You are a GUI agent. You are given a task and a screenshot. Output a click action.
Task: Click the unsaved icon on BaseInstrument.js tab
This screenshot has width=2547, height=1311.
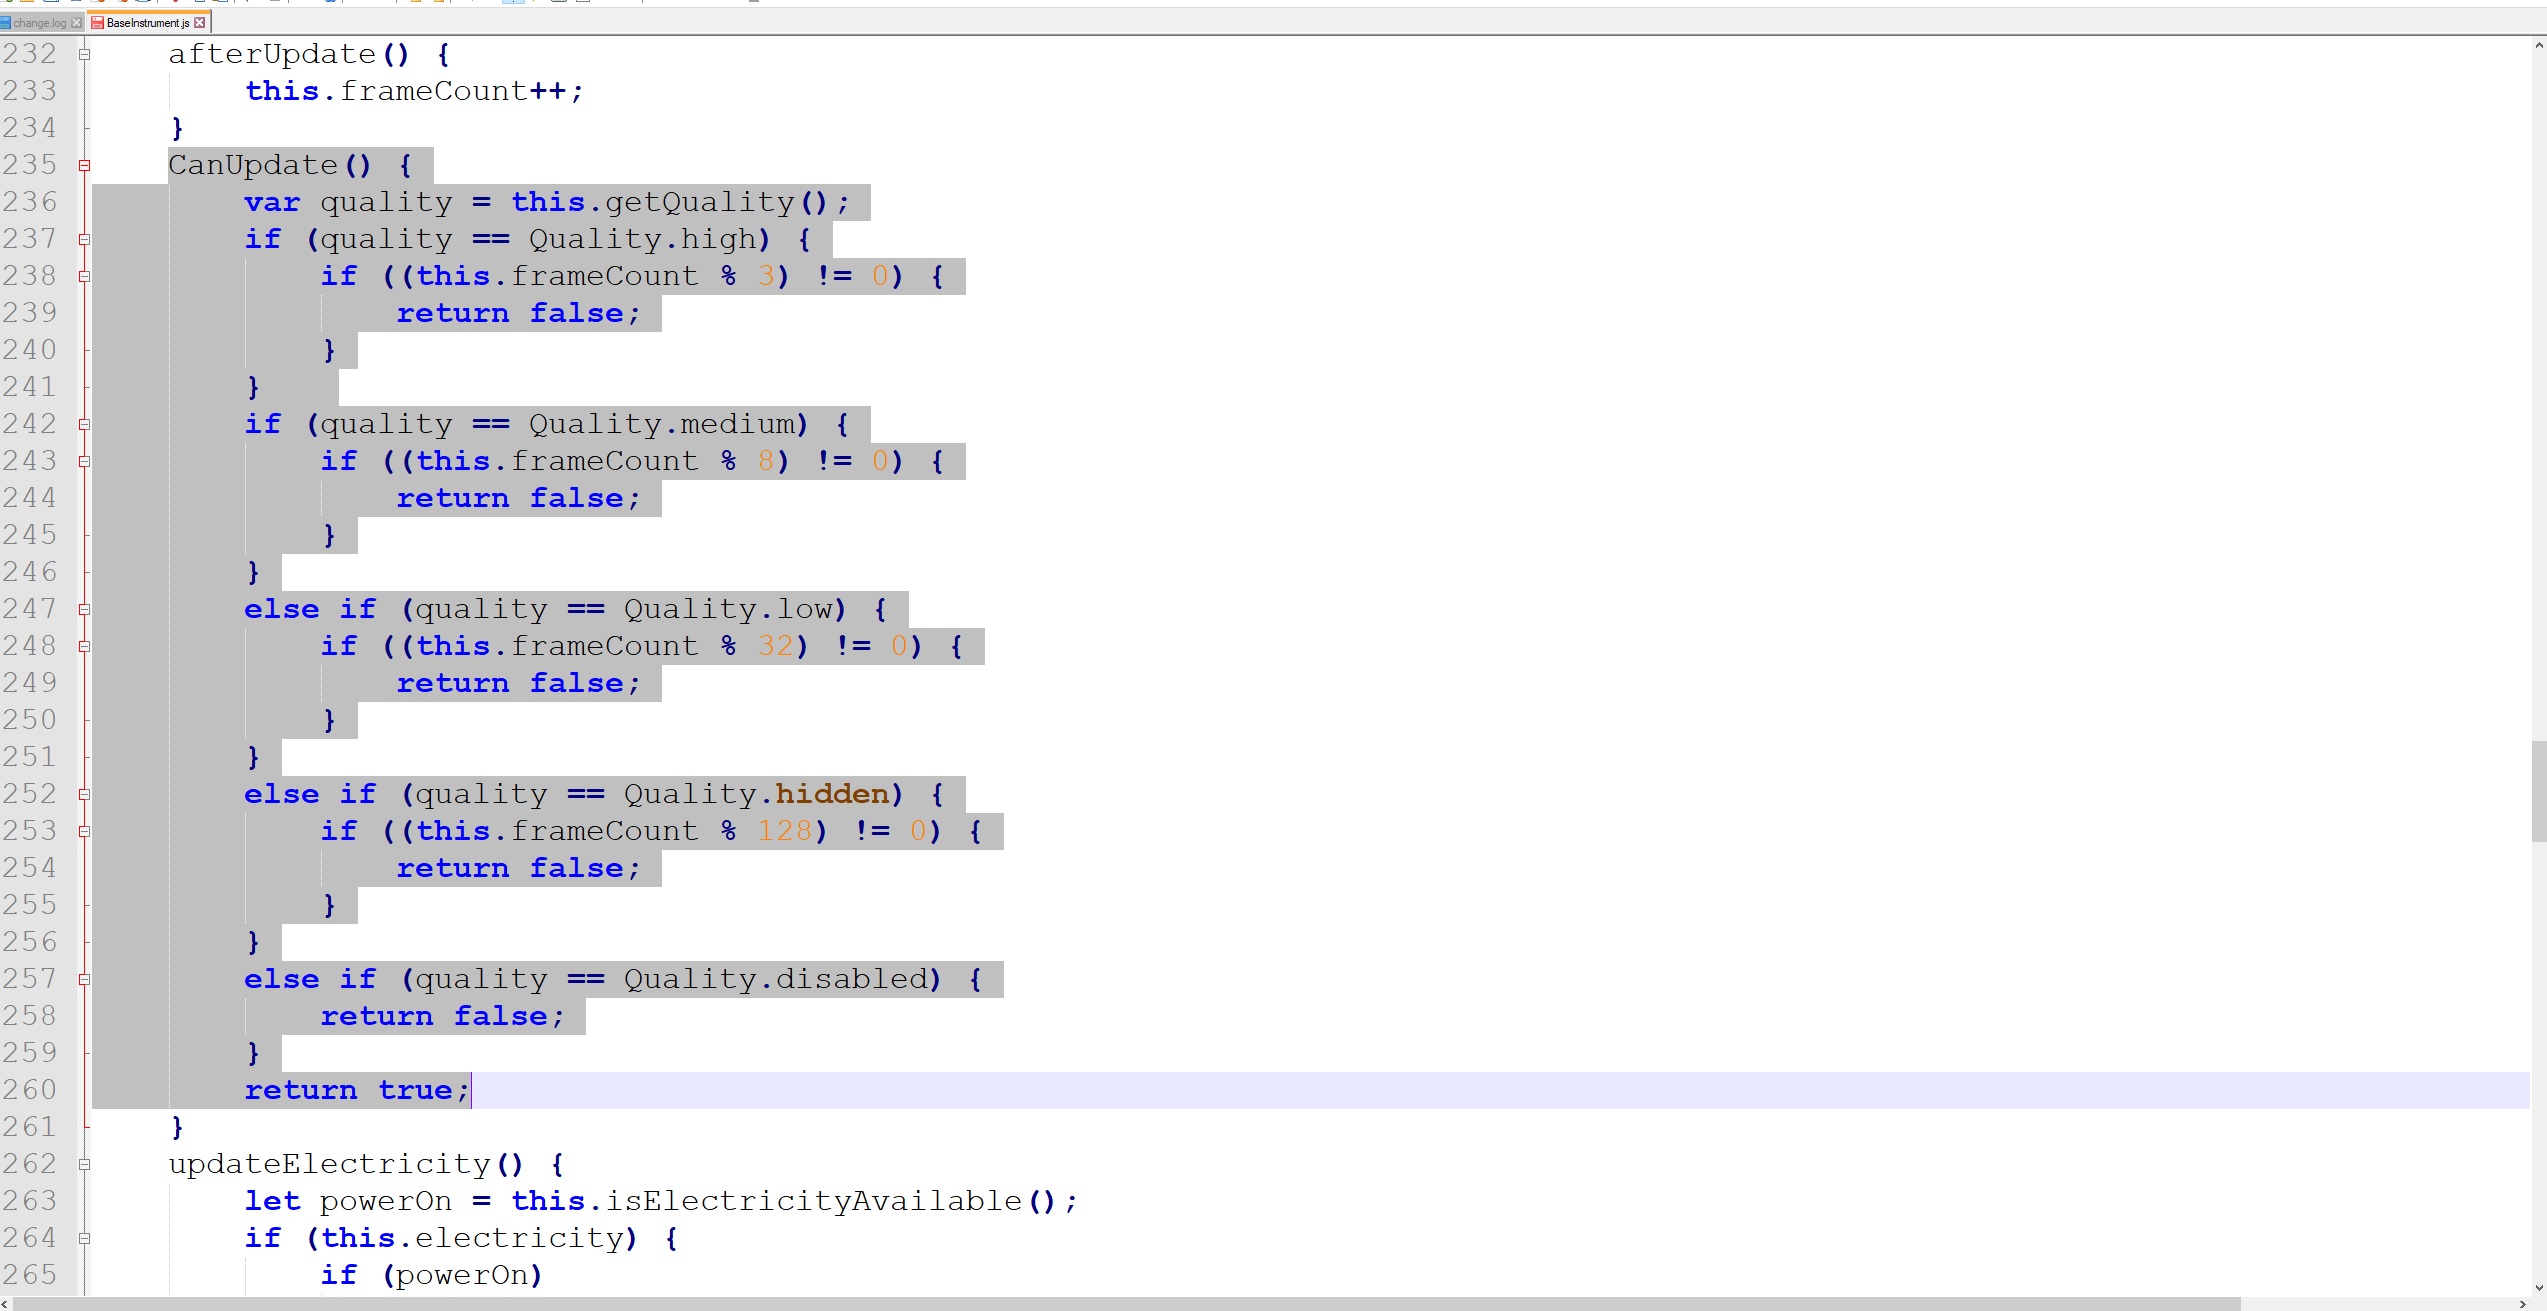click(x=98, y=22)
